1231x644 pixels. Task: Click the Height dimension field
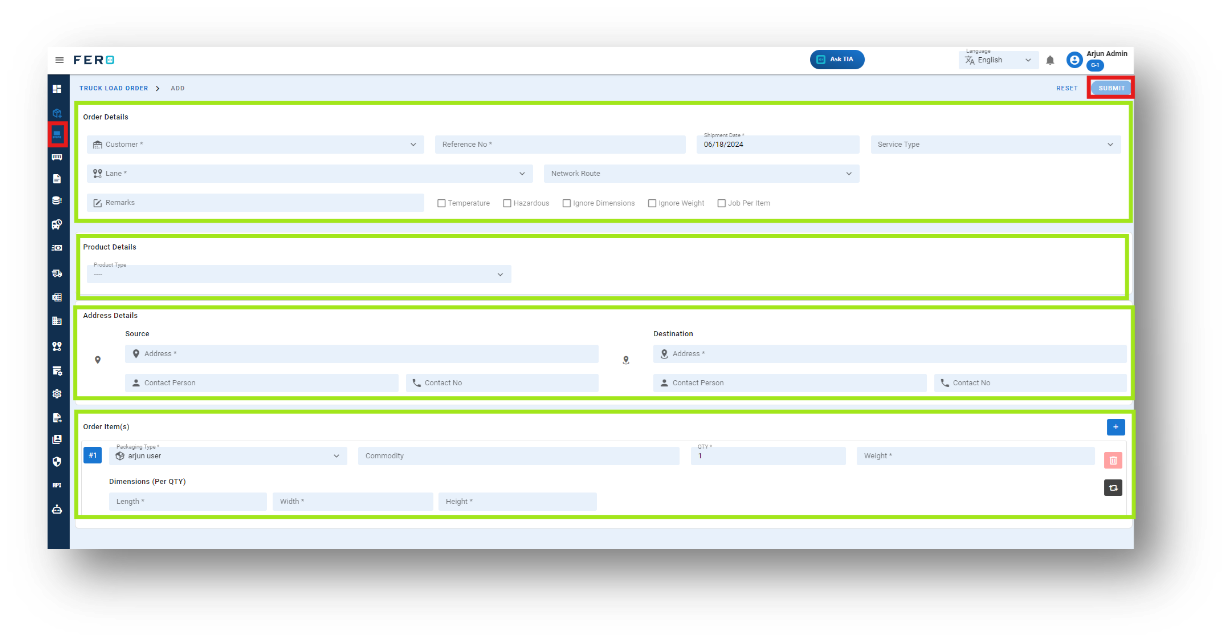pos(518,502)
